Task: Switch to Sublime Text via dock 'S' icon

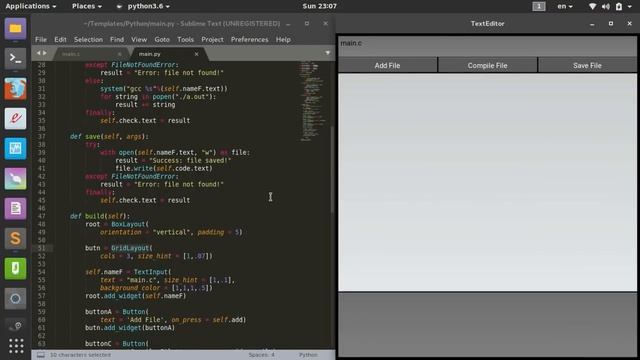Action: (16, 238)
